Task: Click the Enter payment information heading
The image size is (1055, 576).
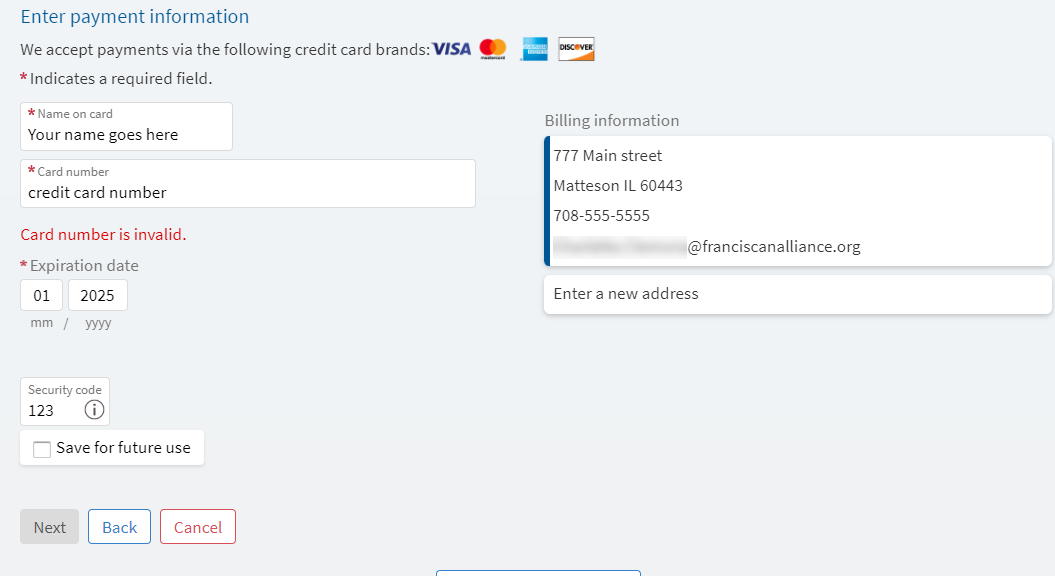Action: [x=134, y=17]
